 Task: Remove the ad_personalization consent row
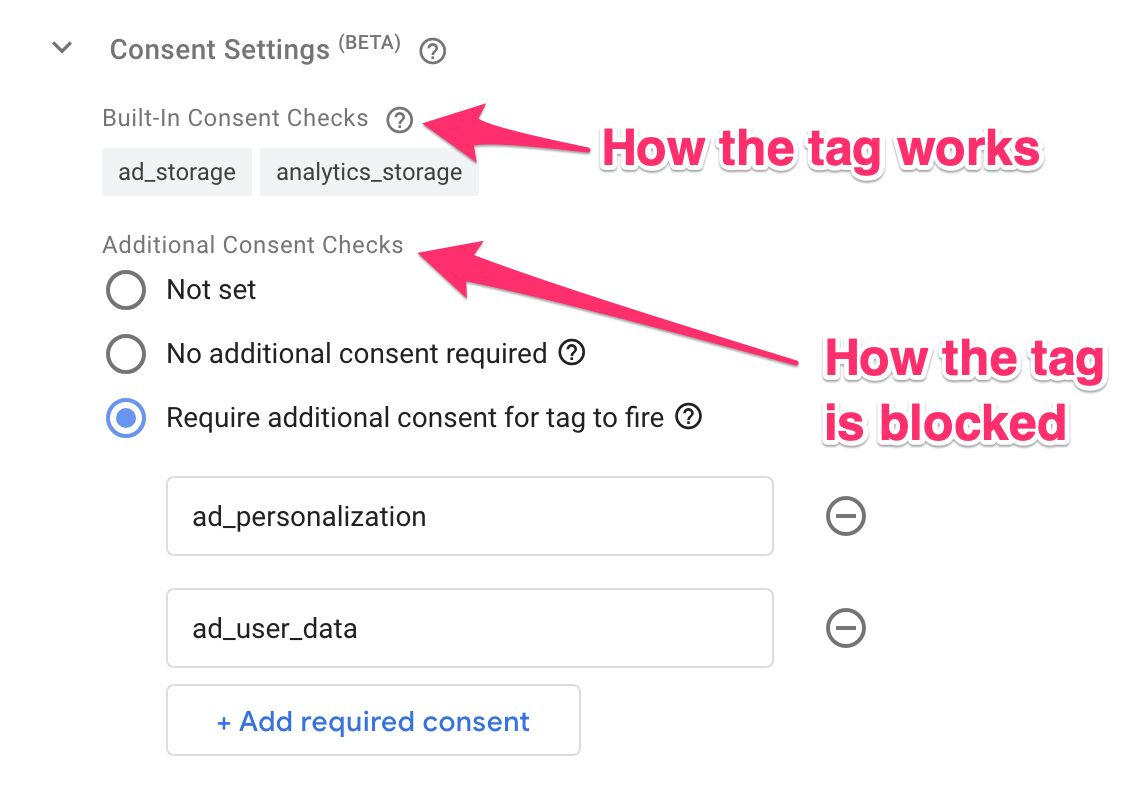coord(845,516)
